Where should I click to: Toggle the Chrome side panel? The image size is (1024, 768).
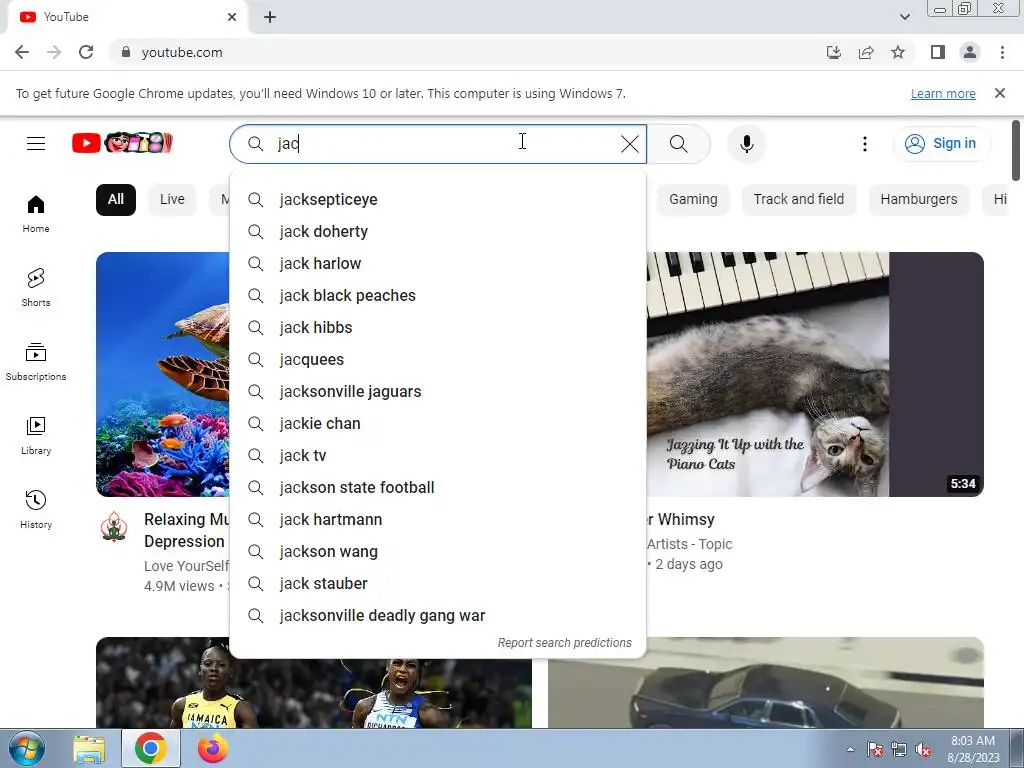tap(938, 52)
